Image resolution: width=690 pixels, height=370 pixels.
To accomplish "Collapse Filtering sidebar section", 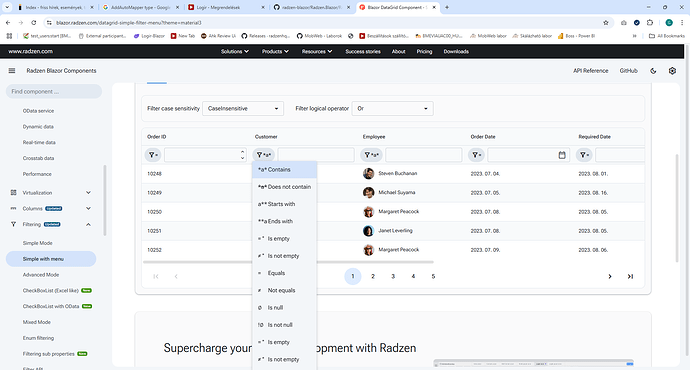I will click(88, 224).
